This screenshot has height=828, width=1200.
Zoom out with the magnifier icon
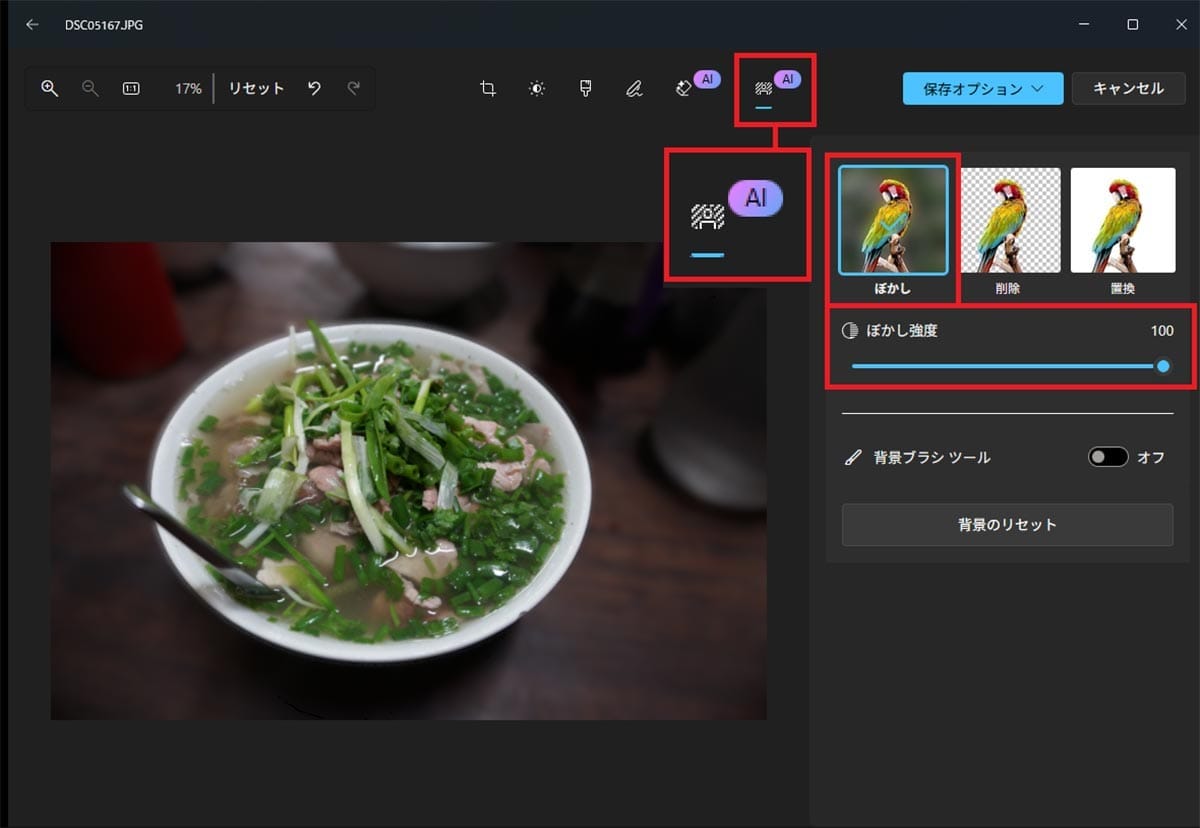(90, 88)
